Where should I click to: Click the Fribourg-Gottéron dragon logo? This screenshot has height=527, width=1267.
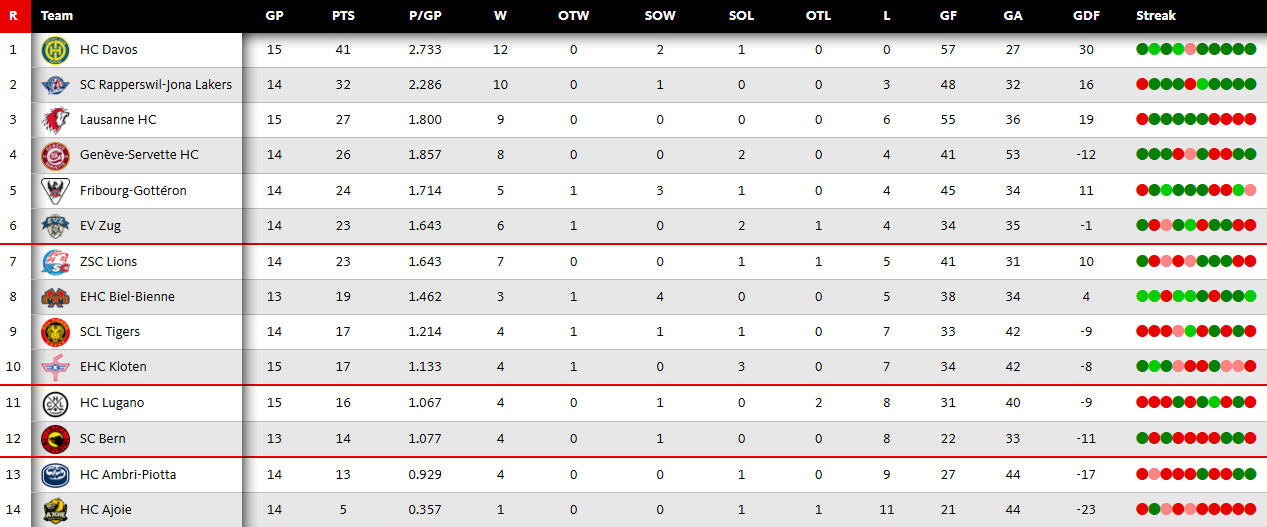pyautogui.click(x=54, y=191)
